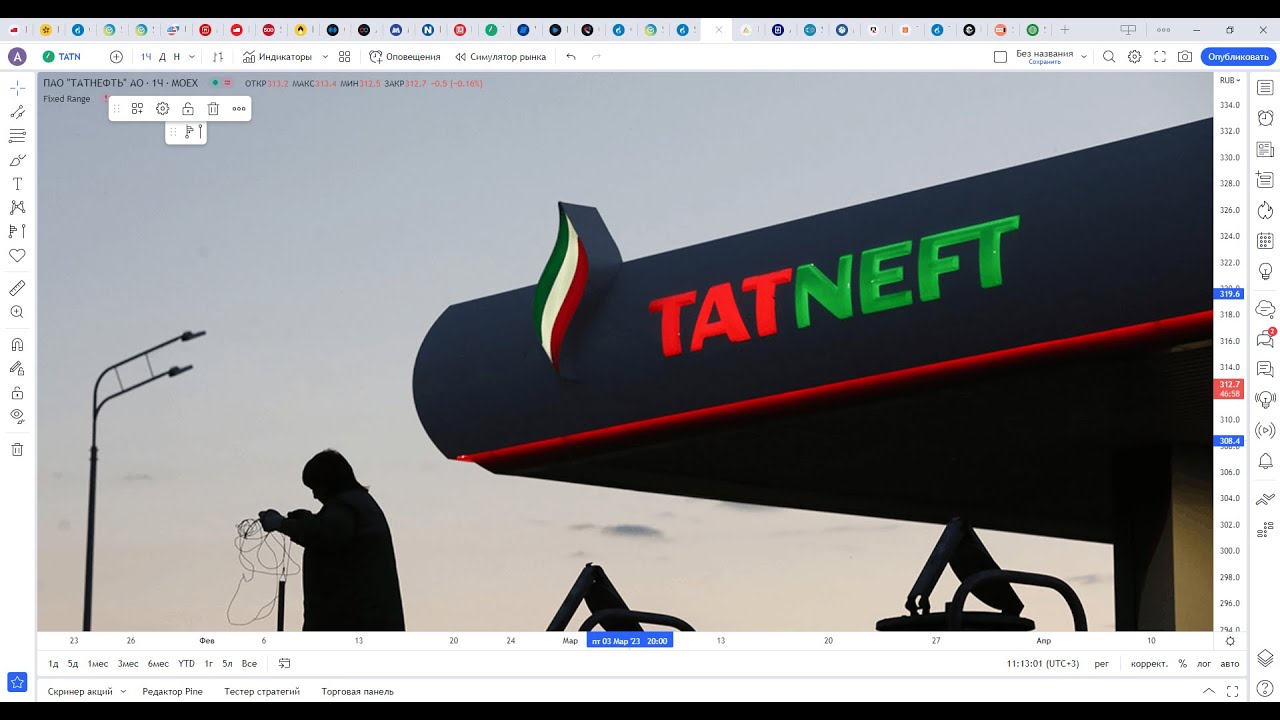Screen dimensions: 1280x720
Task: Open the alerts alarm clock panel
Action: coord(1265,118)
